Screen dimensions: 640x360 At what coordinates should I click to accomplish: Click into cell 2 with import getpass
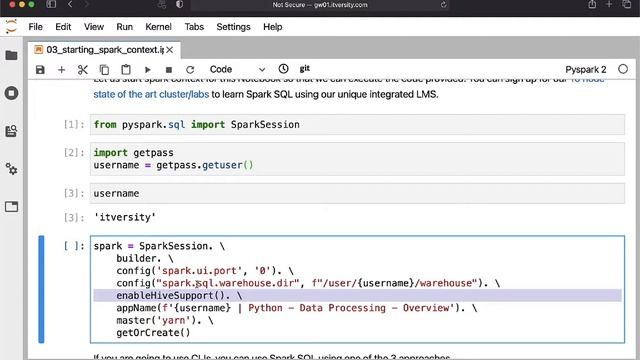point(357,159)
